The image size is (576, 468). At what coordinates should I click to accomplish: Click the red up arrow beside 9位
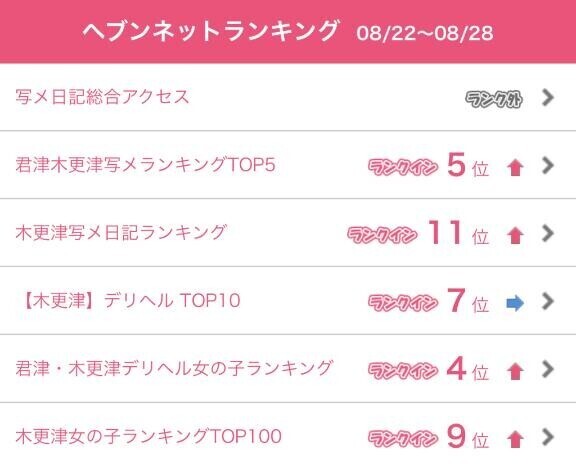click(515, 439)
